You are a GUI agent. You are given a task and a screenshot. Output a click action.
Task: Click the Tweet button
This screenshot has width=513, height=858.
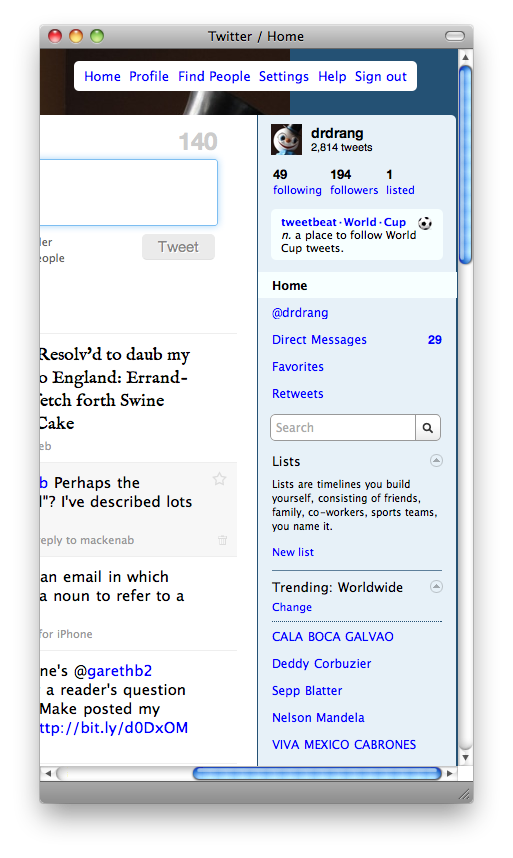coord(178,247)
